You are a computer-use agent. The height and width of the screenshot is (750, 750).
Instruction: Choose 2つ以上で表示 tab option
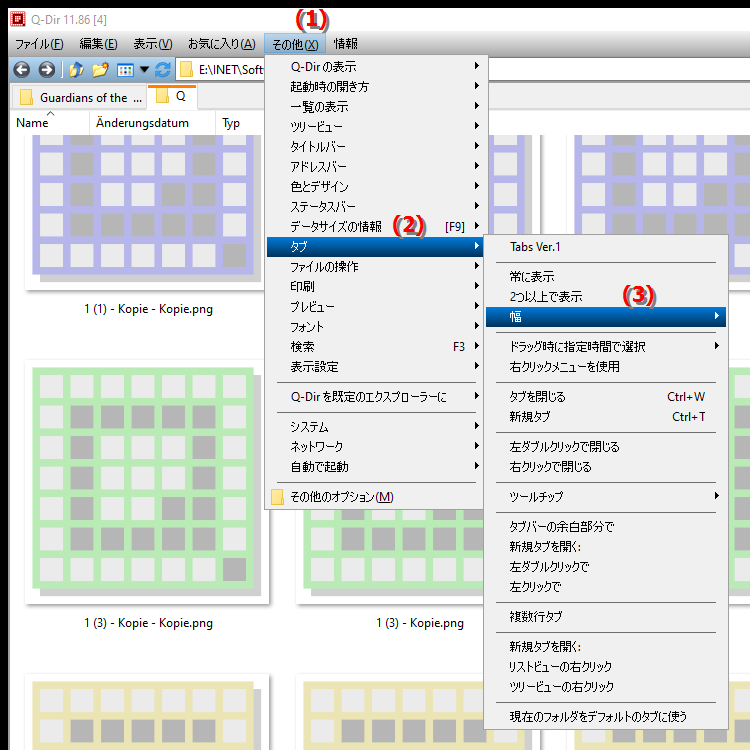(606, 297)
